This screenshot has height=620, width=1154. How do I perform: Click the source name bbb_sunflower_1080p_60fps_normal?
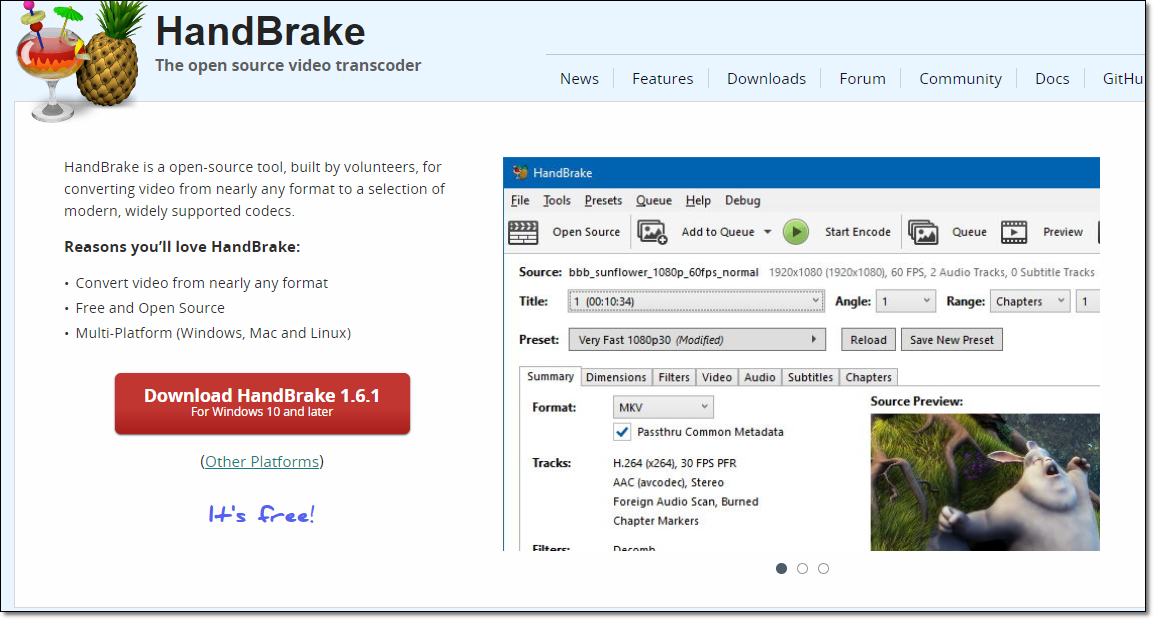[663, 272]
